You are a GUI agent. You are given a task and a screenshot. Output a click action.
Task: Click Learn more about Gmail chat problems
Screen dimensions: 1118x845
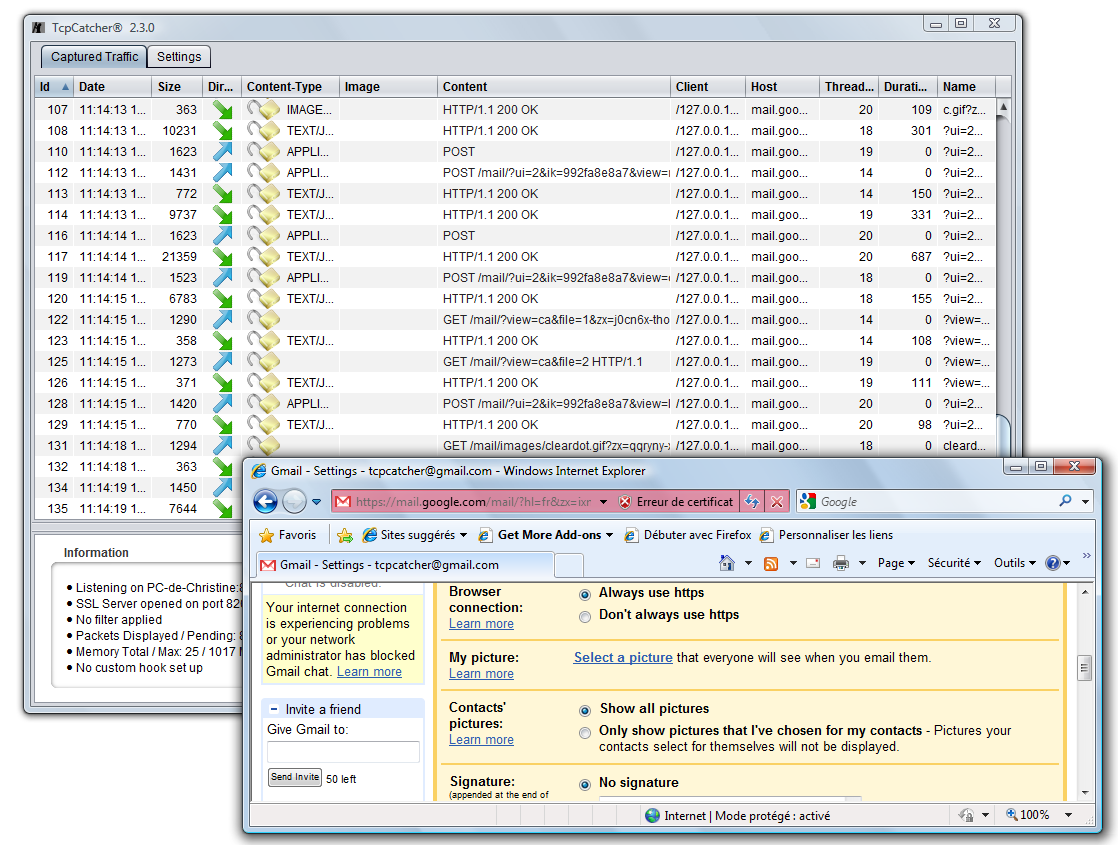[x=369, y=672]
